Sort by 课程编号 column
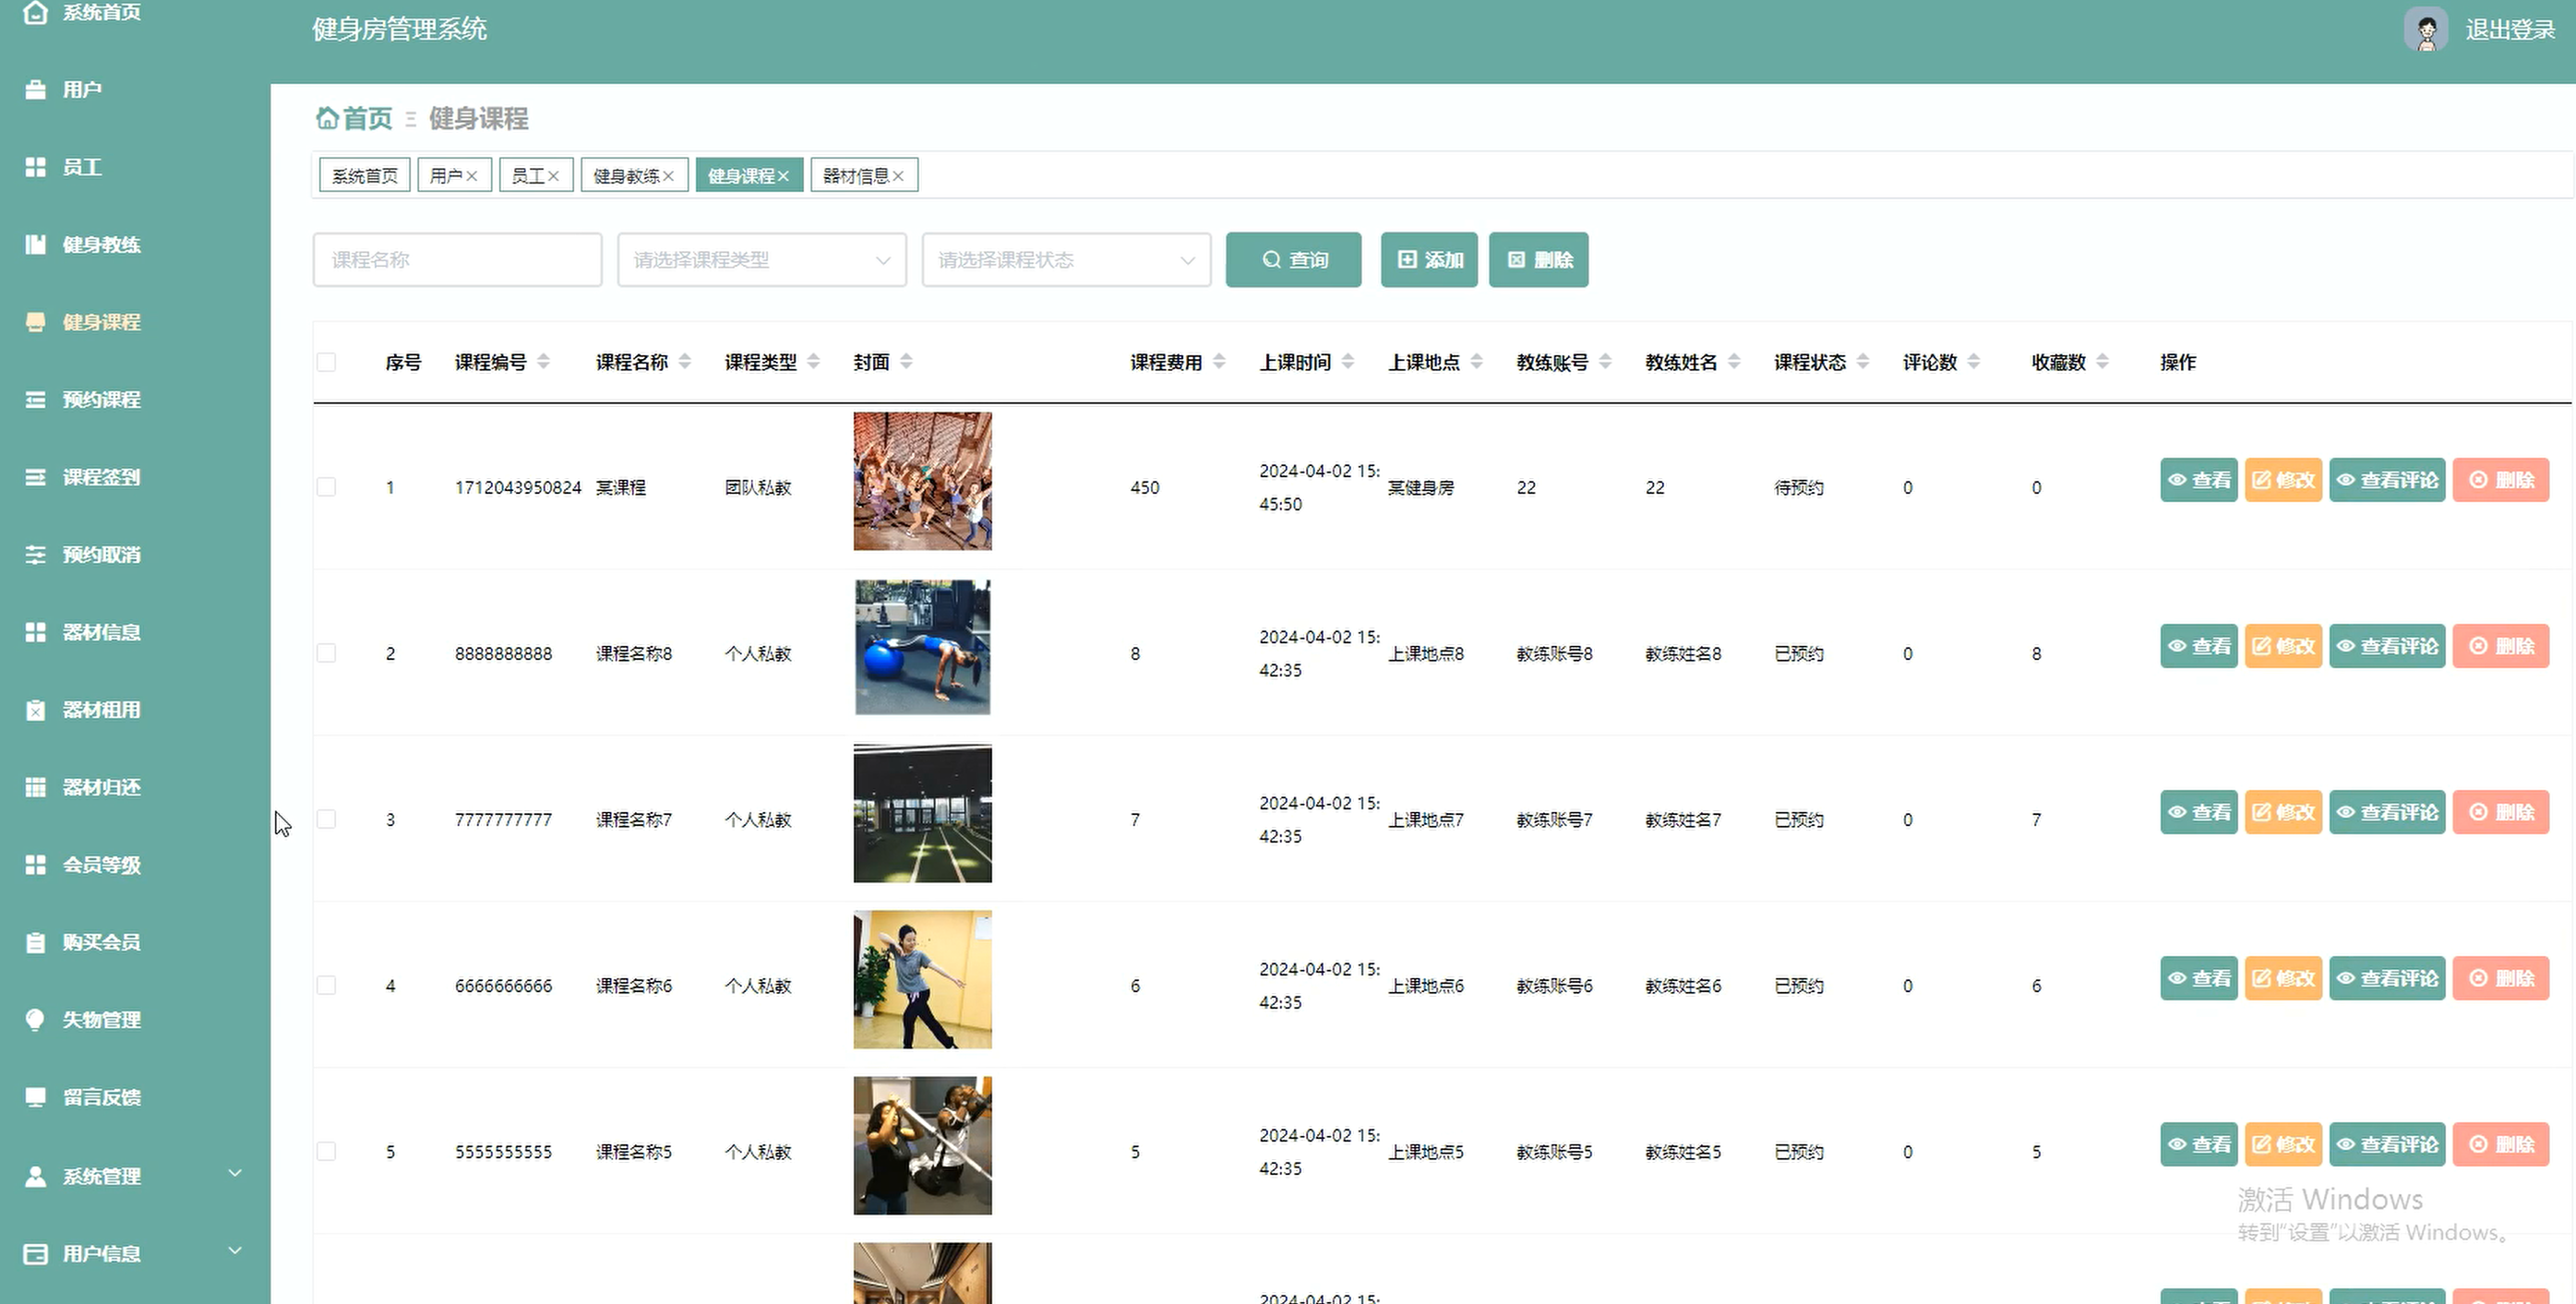 tap(543, 362)
